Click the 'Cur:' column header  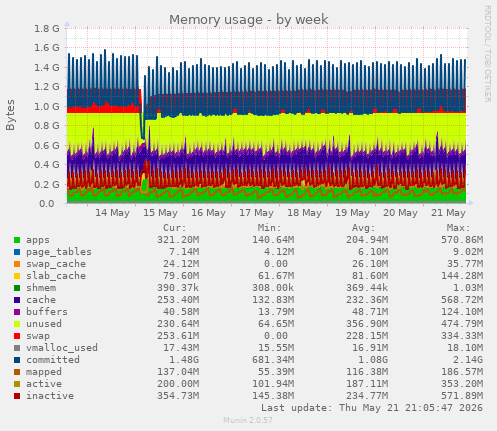175,228
